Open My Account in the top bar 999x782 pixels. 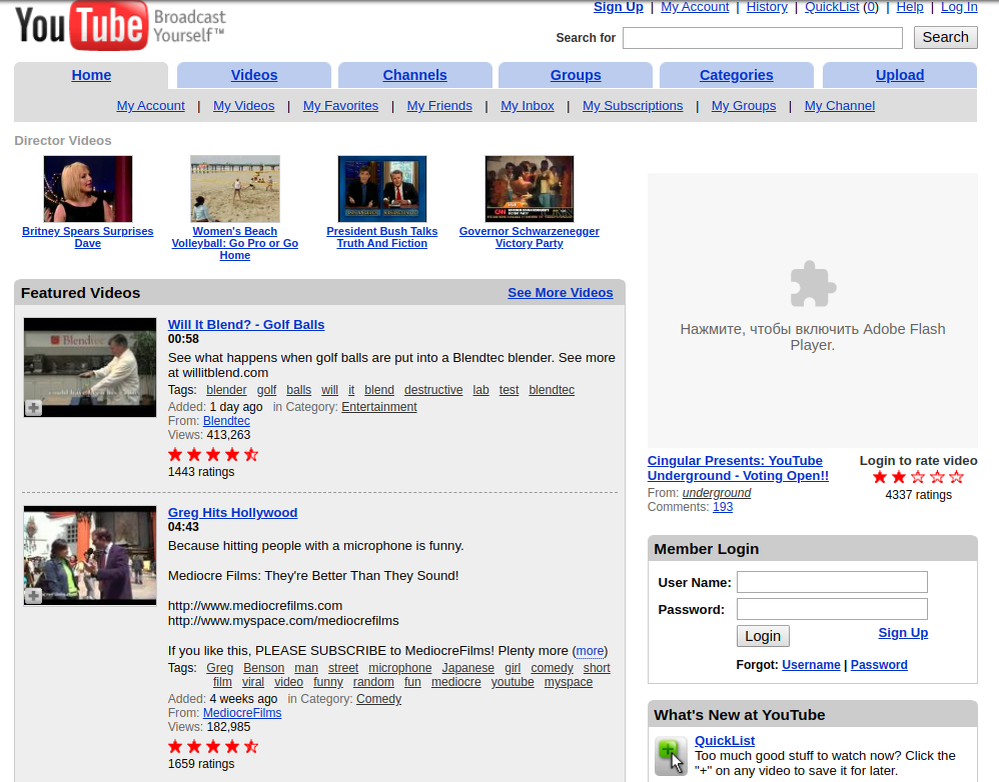pos(694,7)
